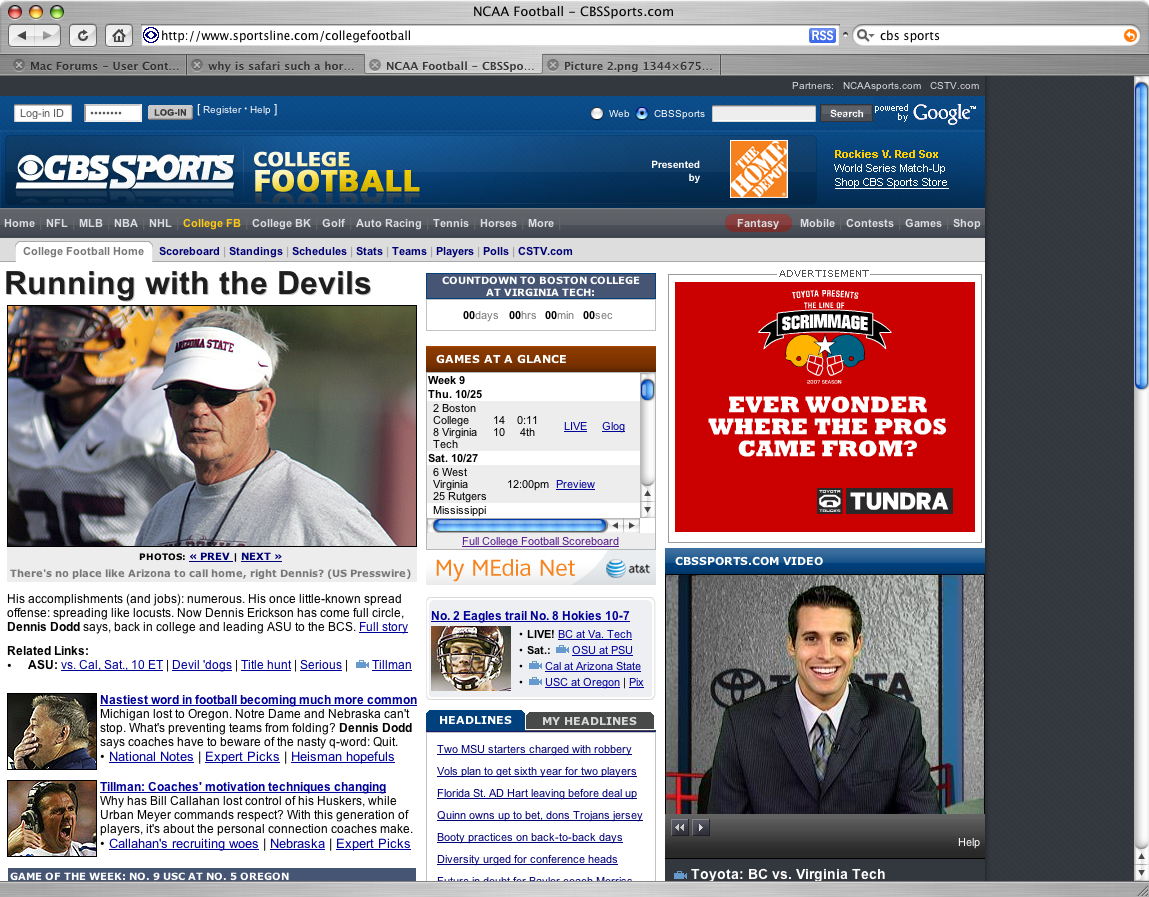
Task: Click scoreboard horizontal scroll right arrow
Action: [631, 525]
